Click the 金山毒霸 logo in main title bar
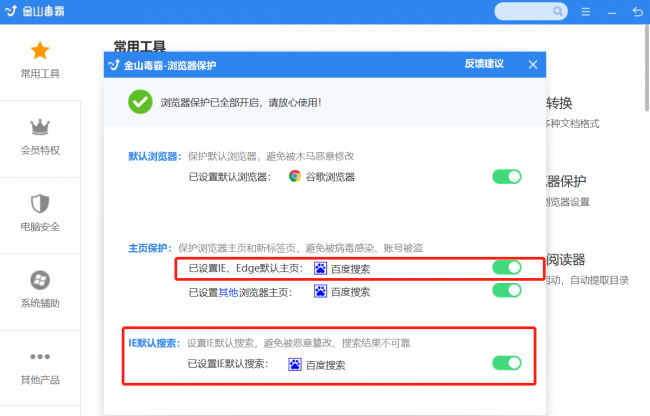This screenshot has width=650, height=416. [11, 11]
